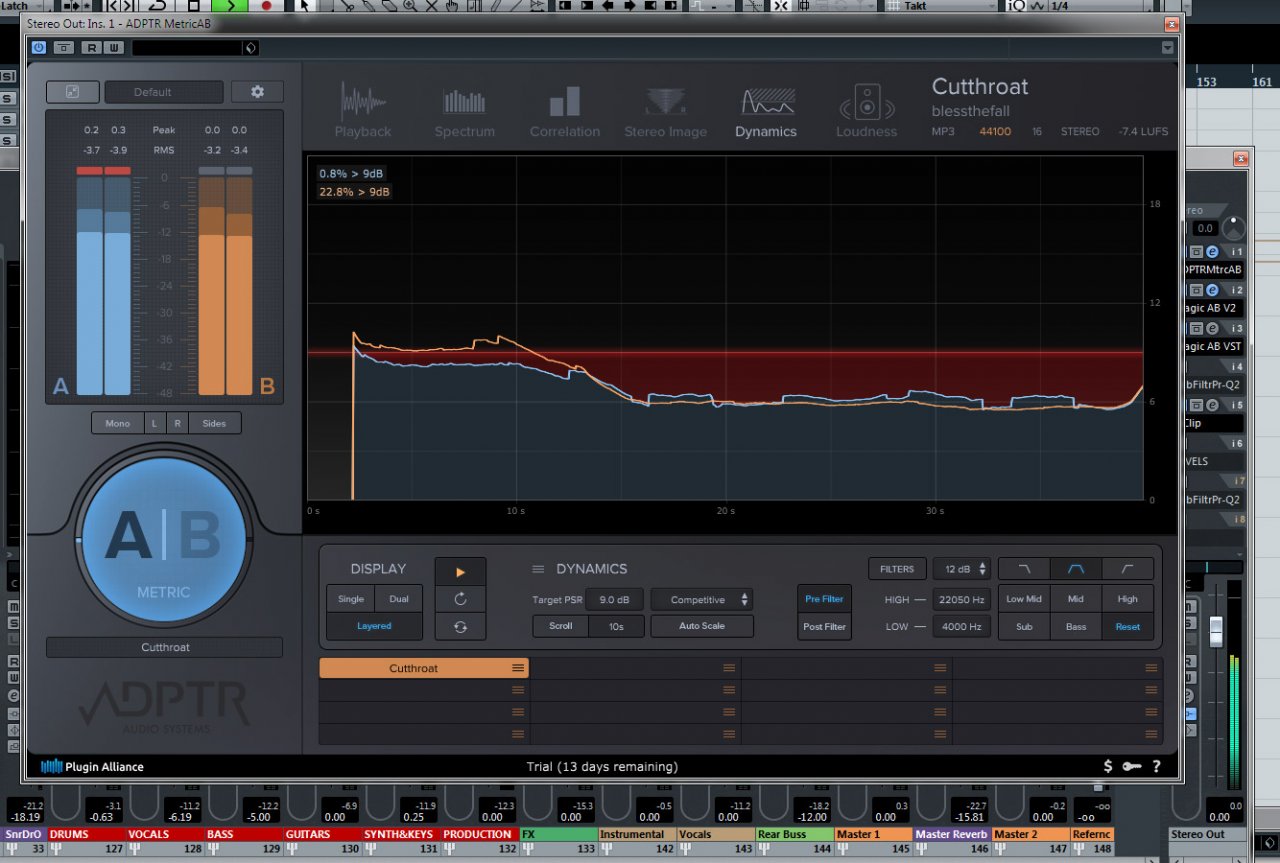Viewport: 1280px width, 863px height.
Task: Select the Bass filter preset
Action: (x=1076, y=627)
